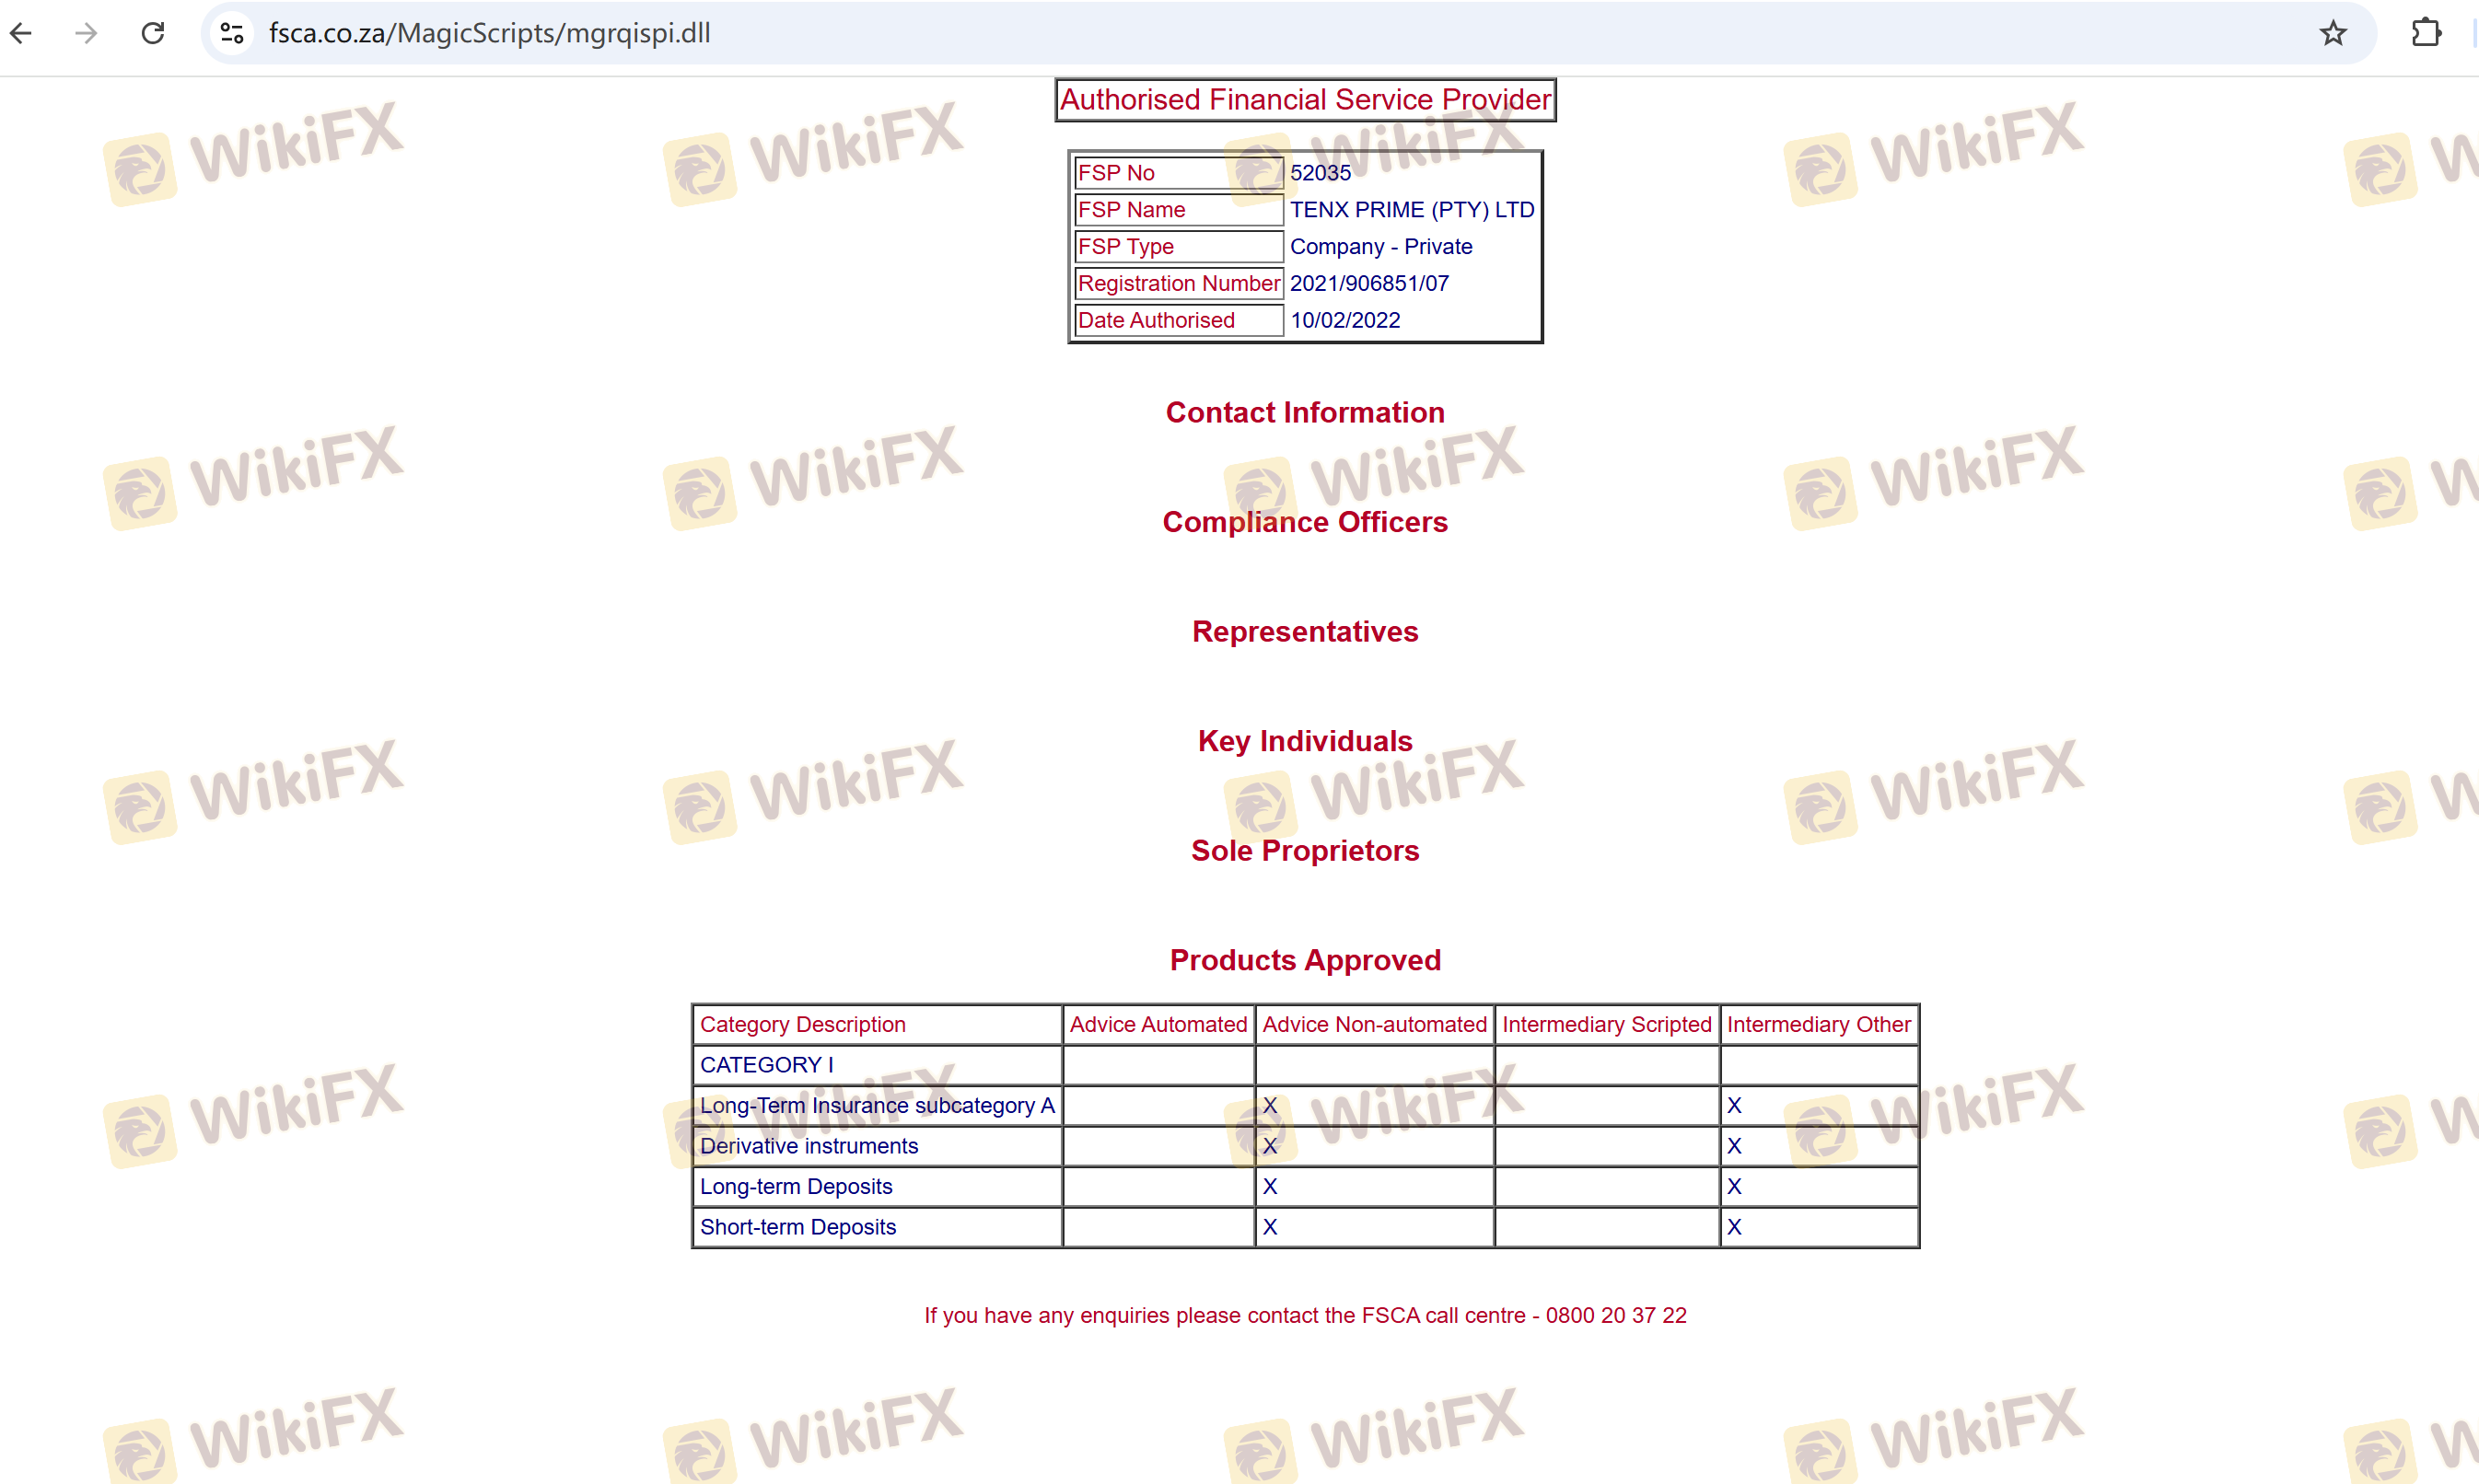Viewport: 2479px width, 1484px height.
Task: Click the FSP number 52035 value
Action: [1319, 173]
